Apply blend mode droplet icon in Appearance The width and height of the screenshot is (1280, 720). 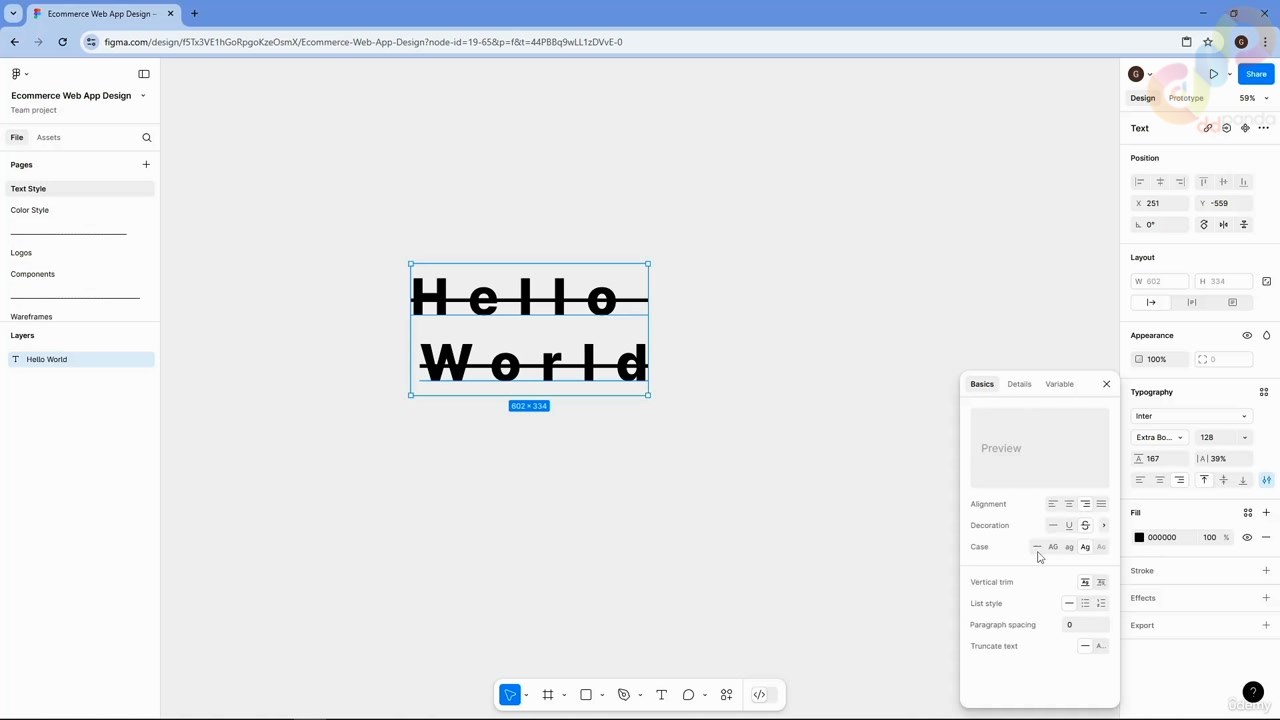[1266, 336]
